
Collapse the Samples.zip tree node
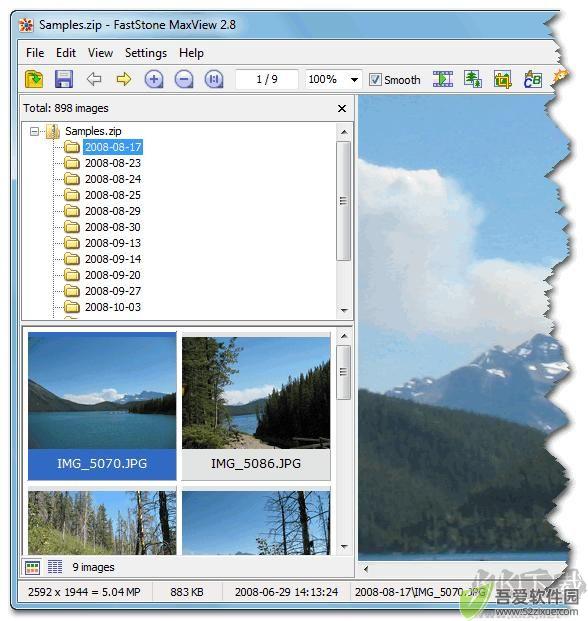coord(34,131)
